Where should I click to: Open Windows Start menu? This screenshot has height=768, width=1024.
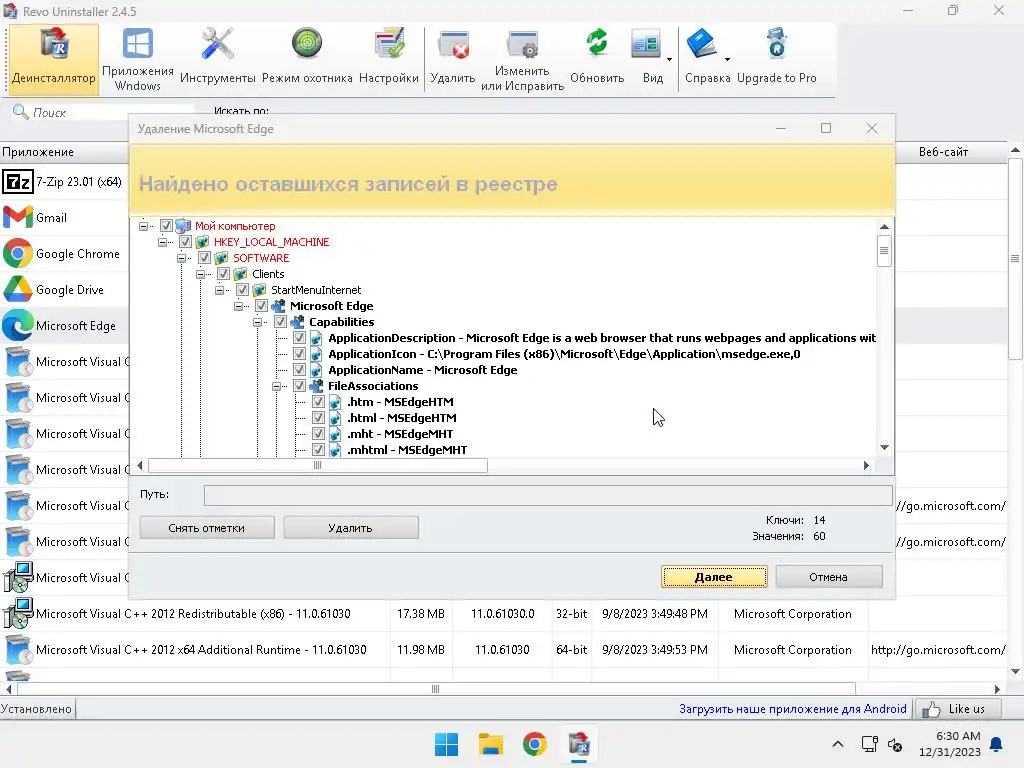447,744
